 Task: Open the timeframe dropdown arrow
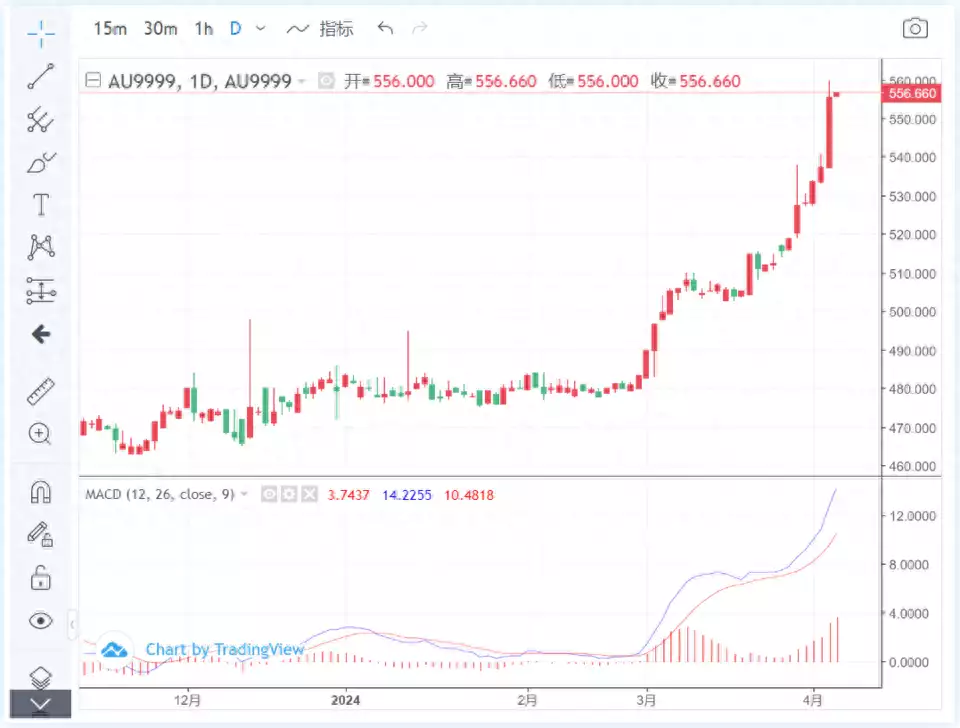[261, 28]
